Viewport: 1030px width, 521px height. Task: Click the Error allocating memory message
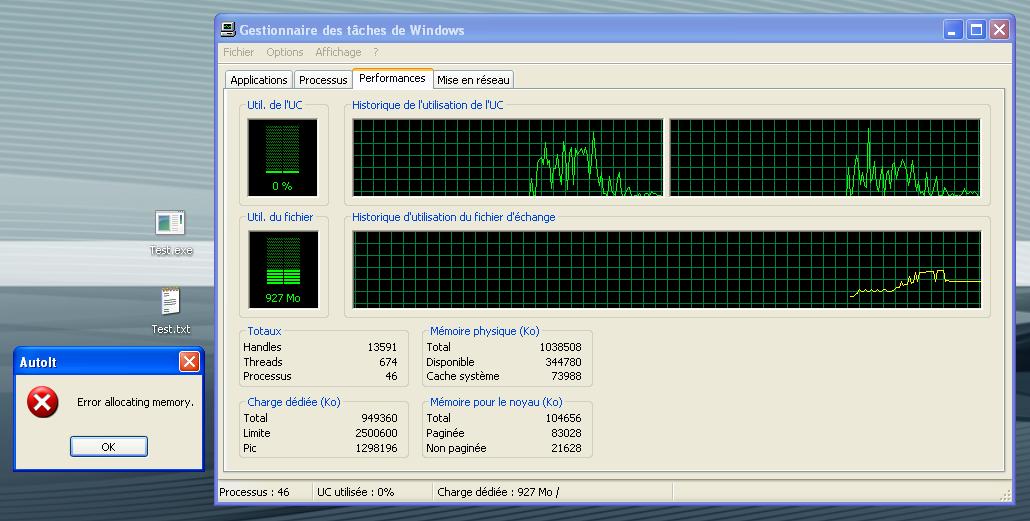point(135,402)
